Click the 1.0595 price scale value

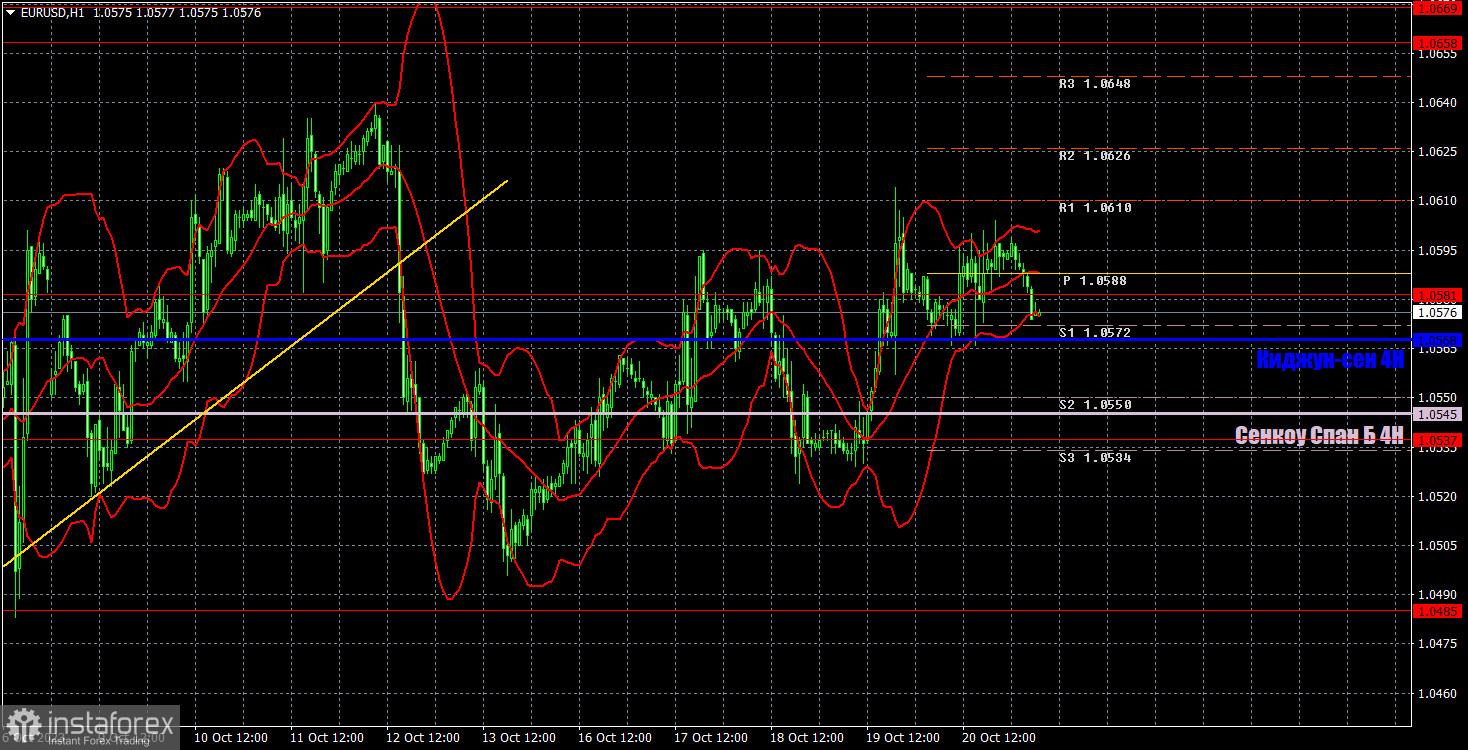click(1438, 250)
